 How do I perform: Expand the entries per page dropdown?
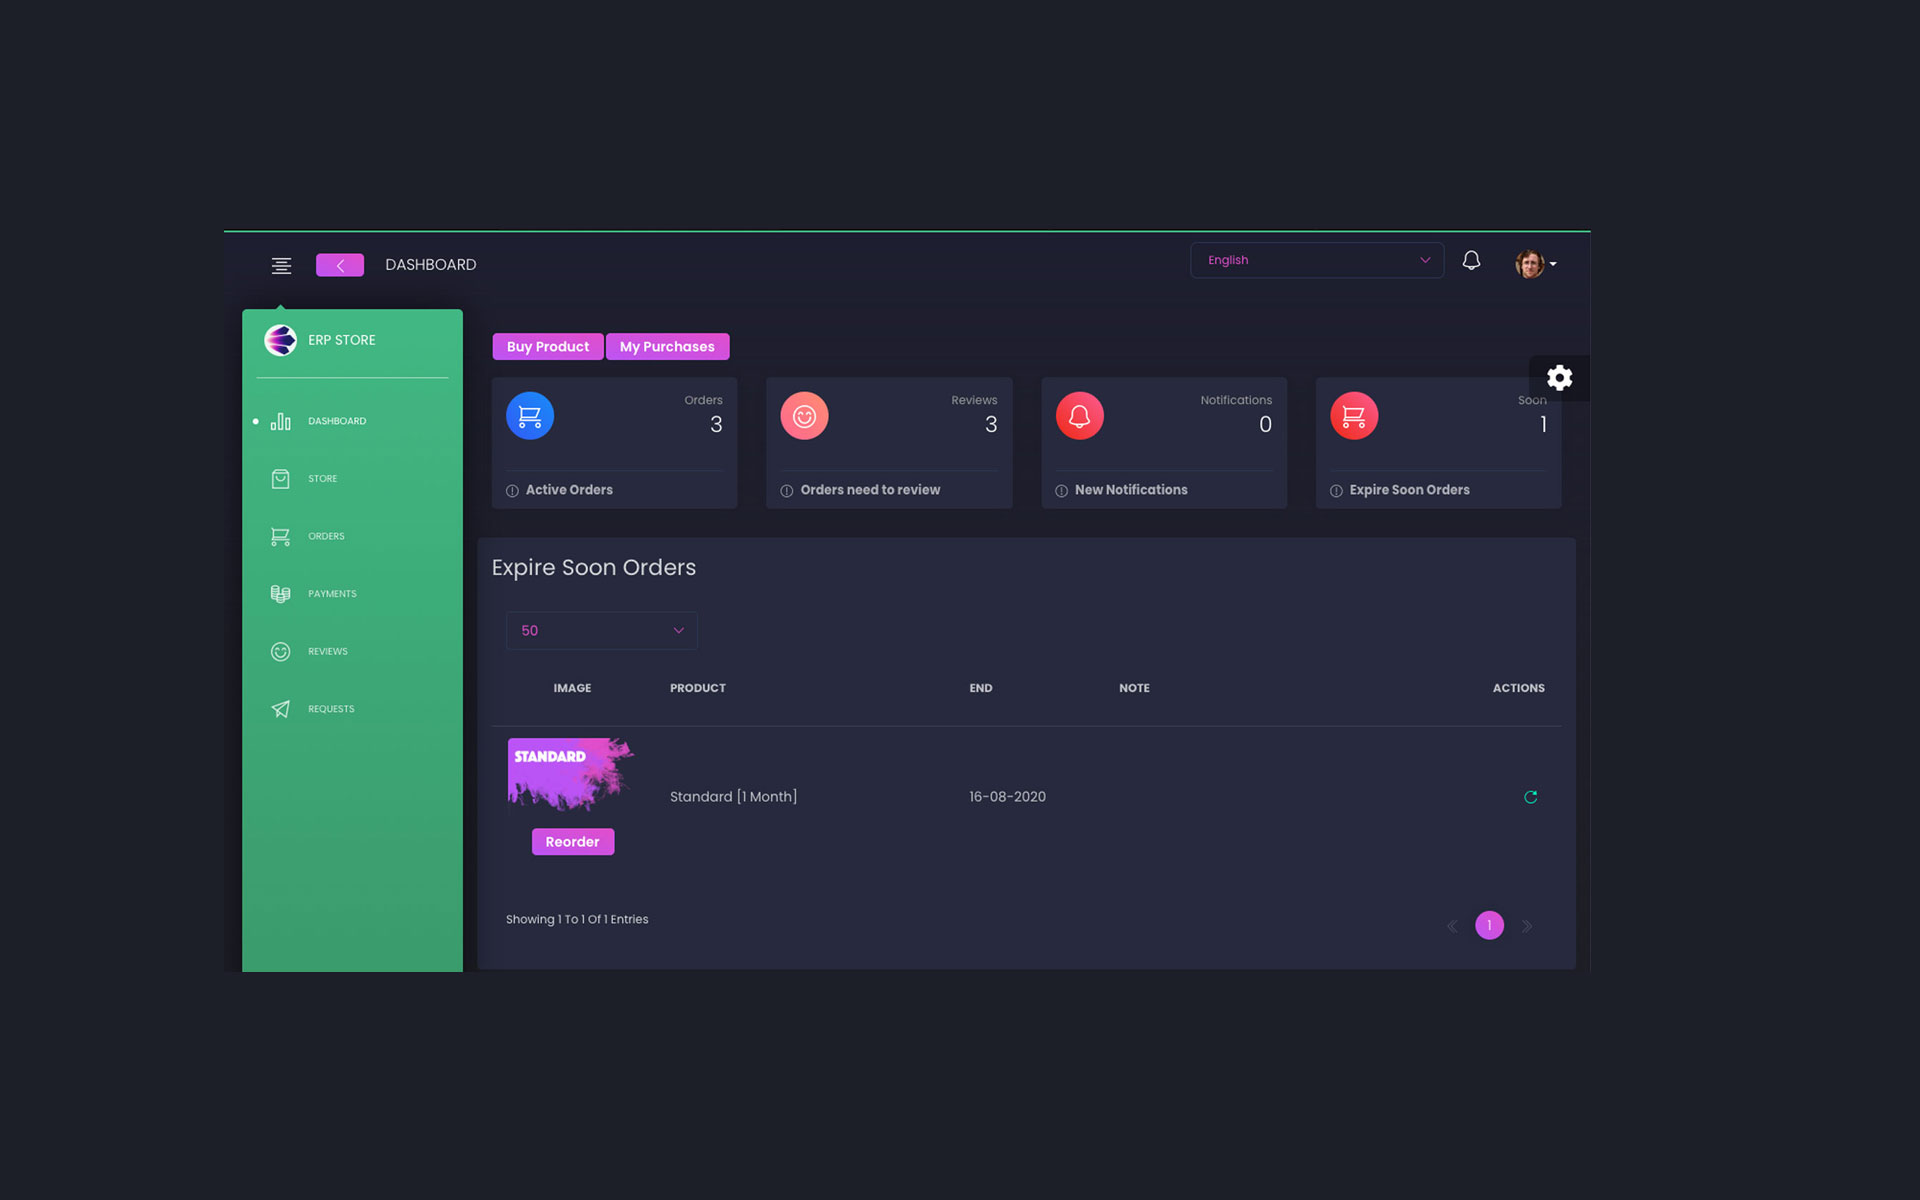(601, 630)
